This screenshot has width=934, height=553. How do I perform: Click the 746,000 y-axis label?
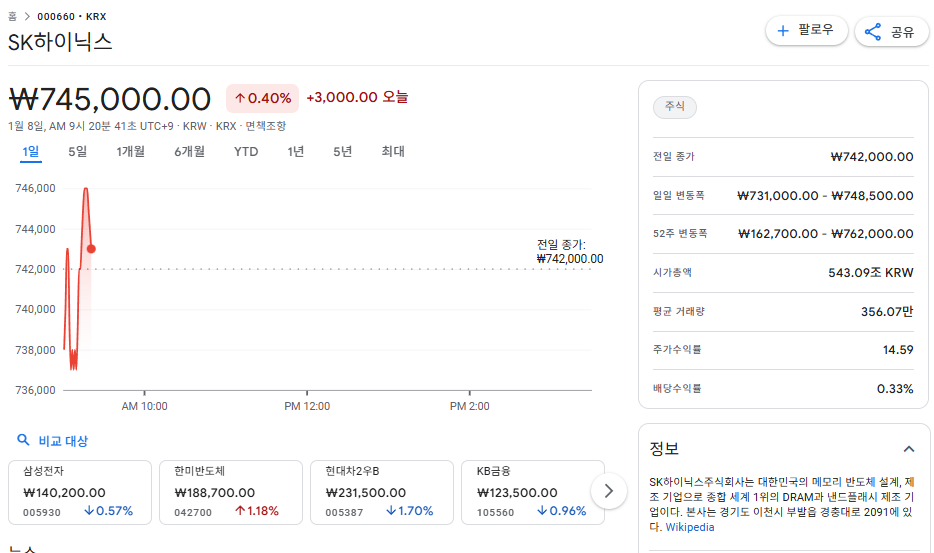pyautogui.click(x=35, y=188)
